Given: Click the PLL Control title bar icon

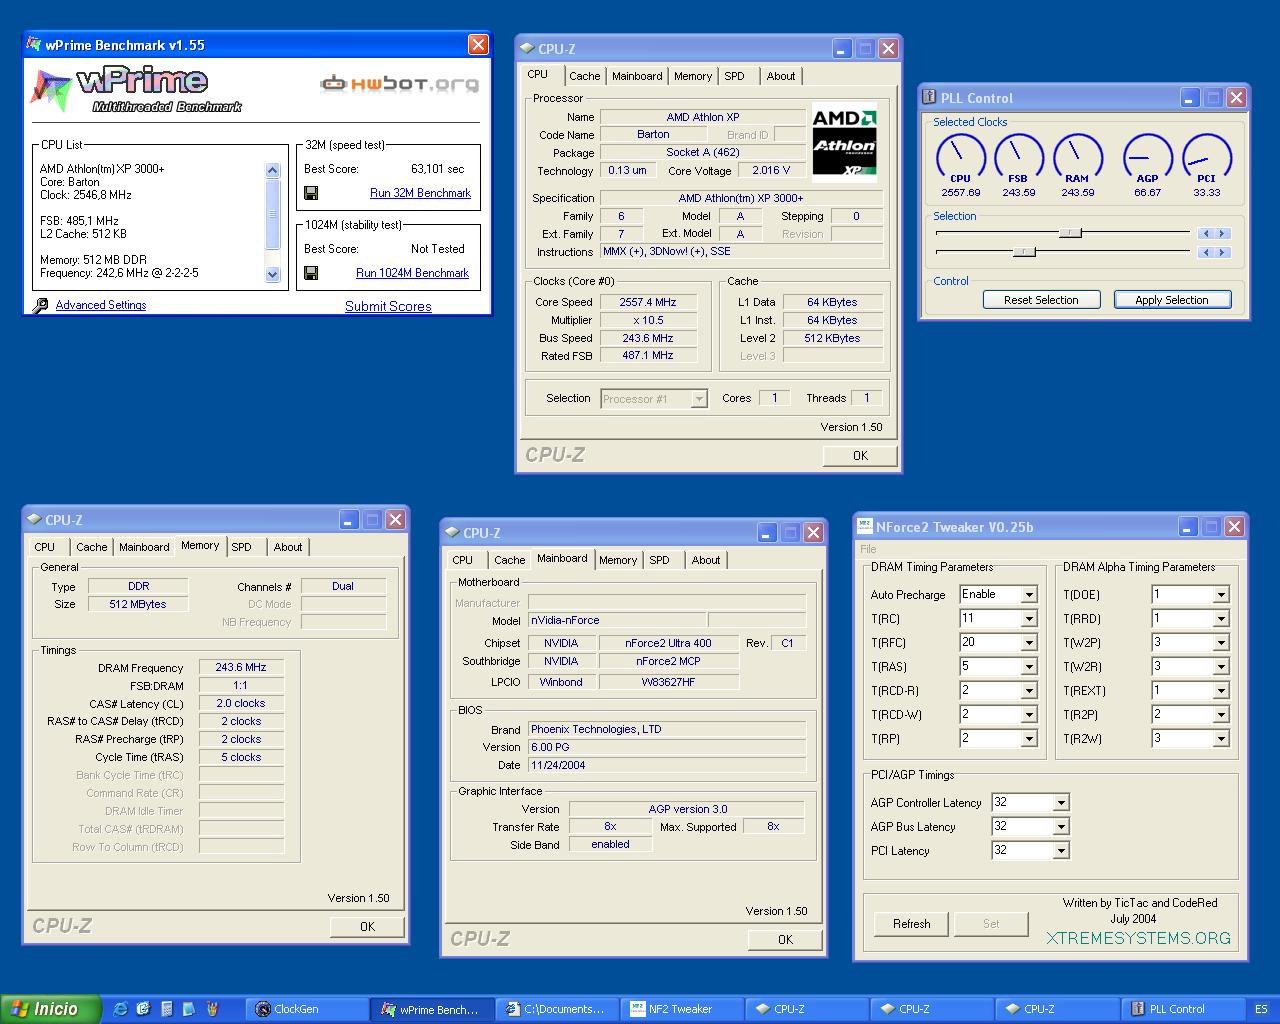Looking at the screenshot, I should pos(929,97).
